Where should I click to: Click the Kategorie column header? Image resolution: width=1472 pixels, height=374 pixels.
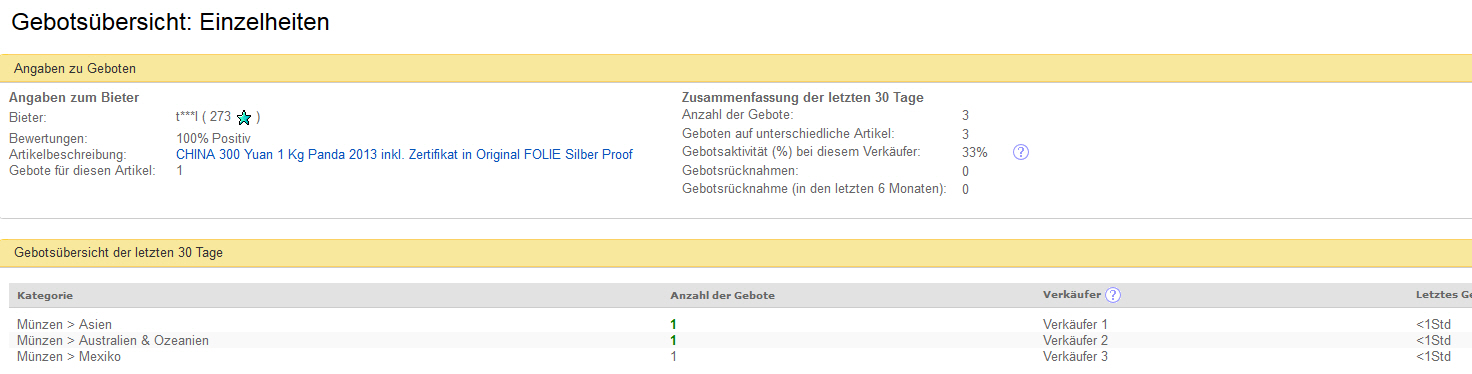click(45, 296)
